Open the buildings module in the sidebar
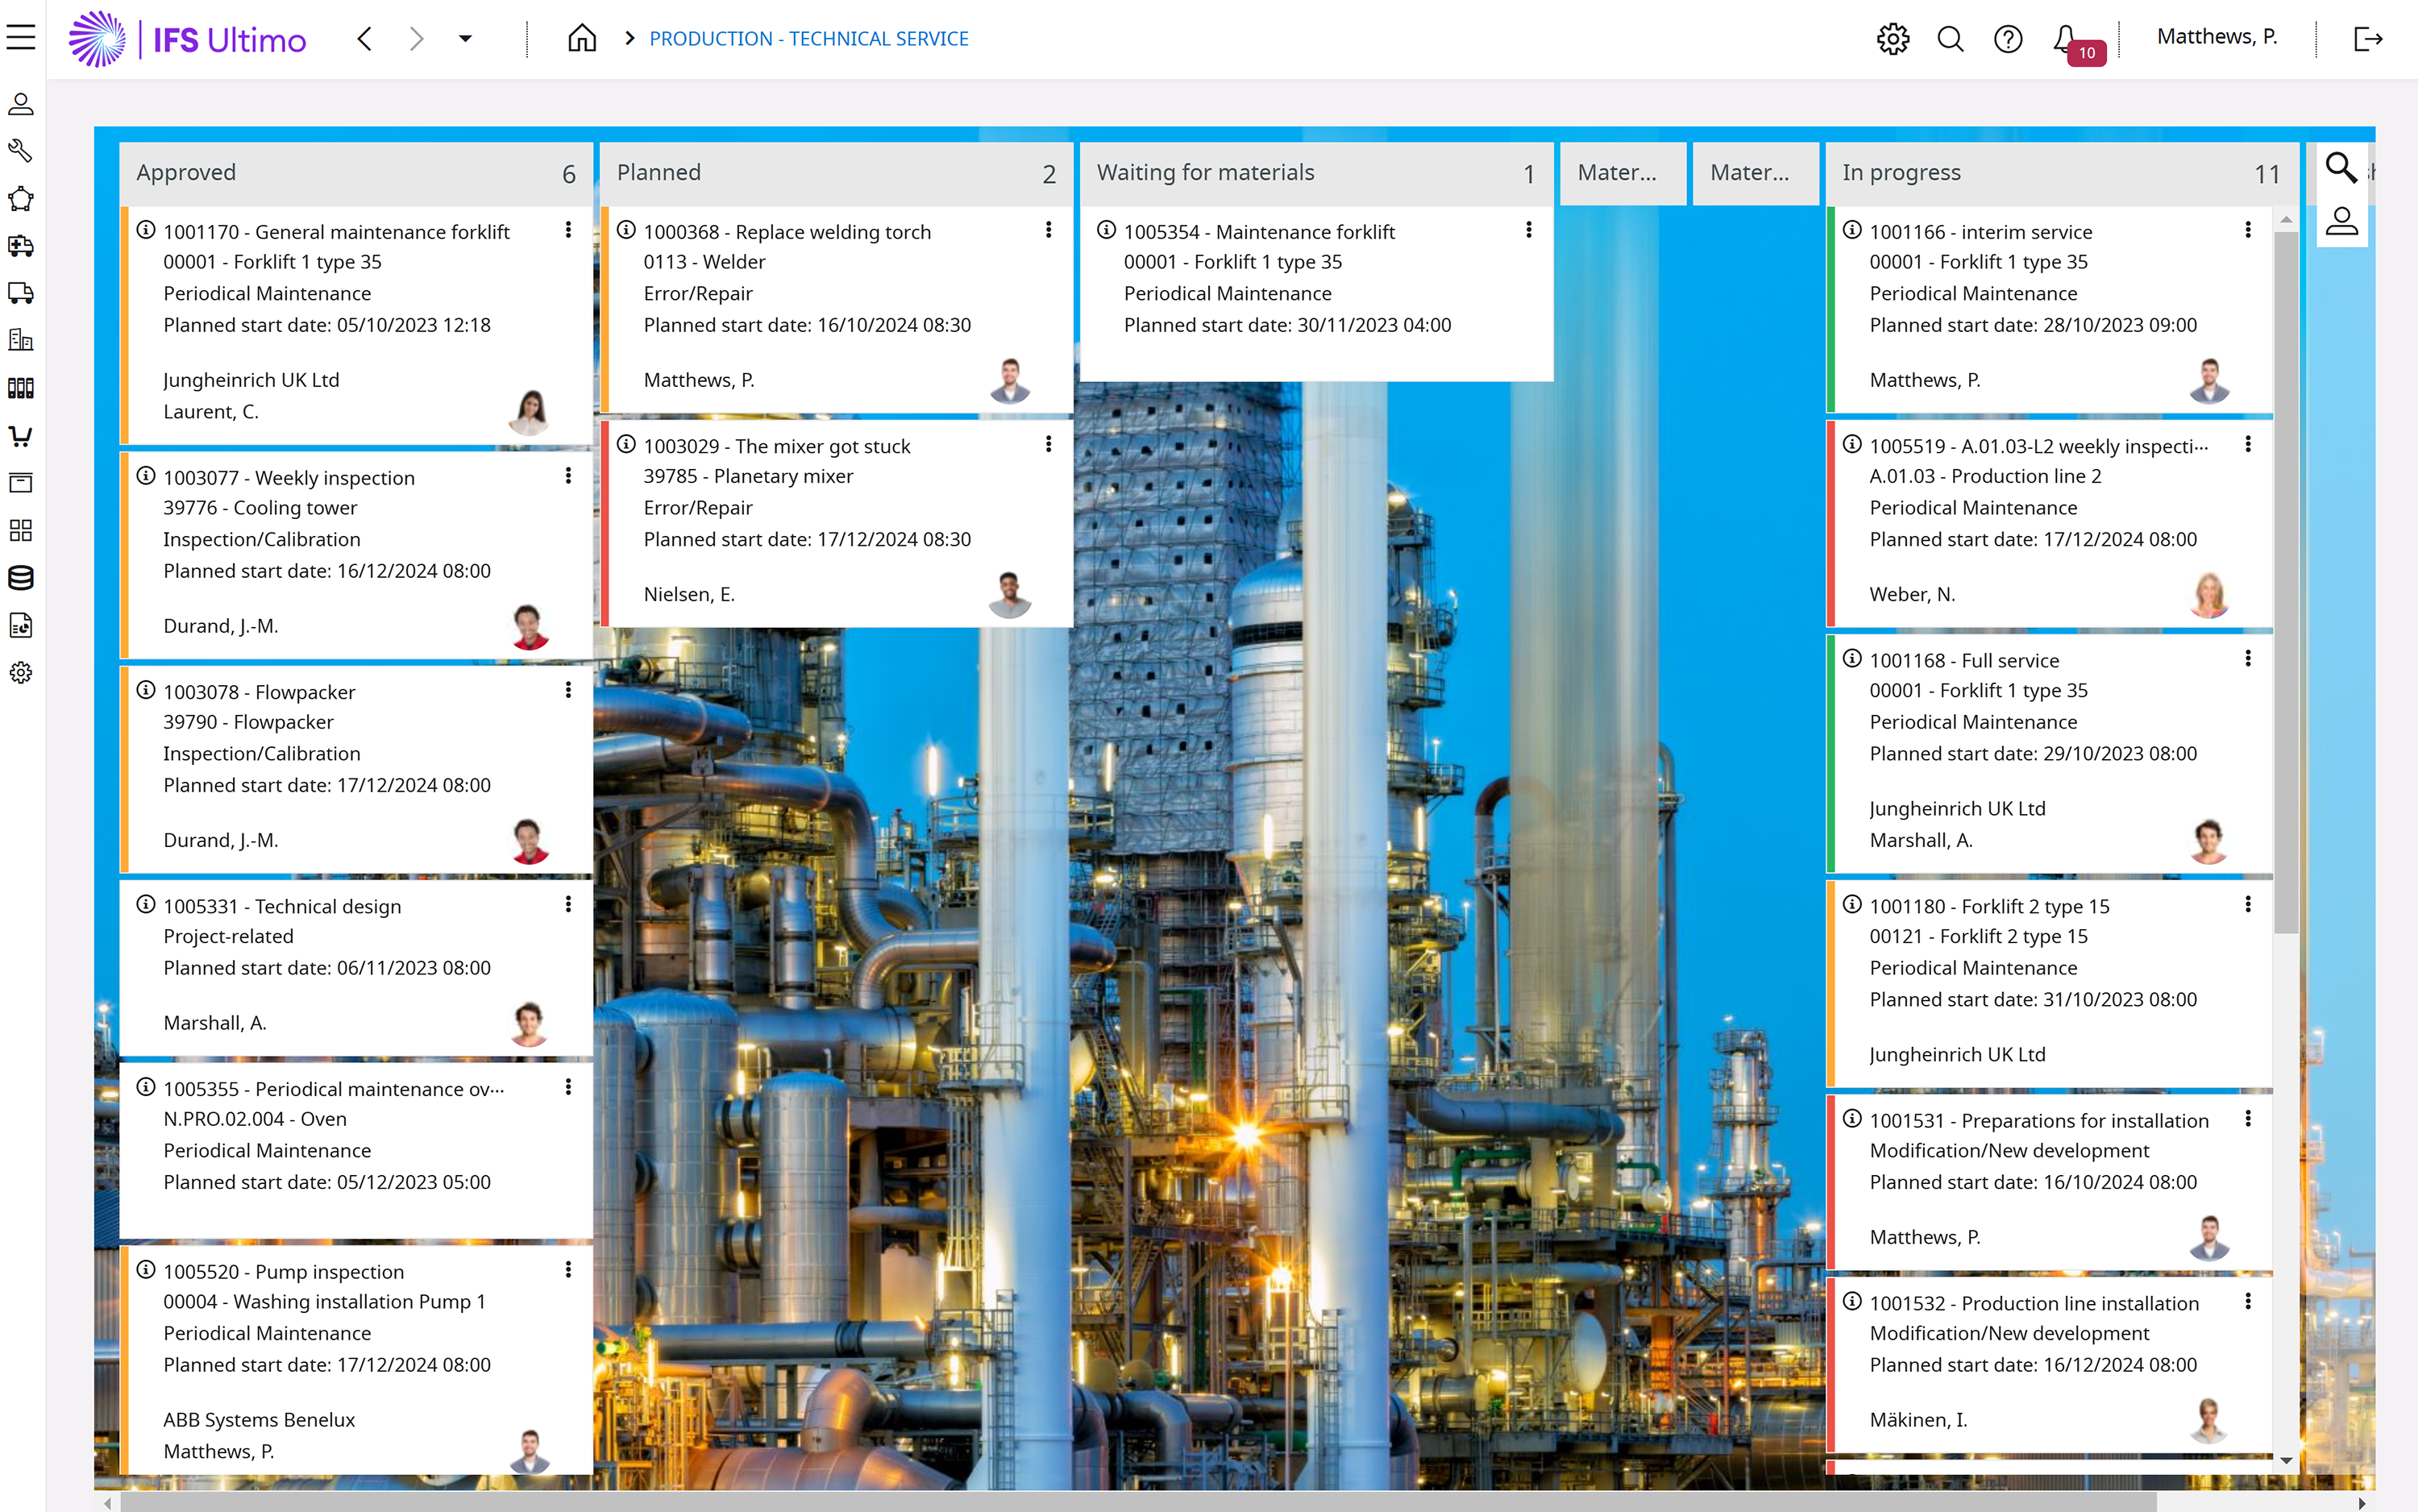 [21, 340]
